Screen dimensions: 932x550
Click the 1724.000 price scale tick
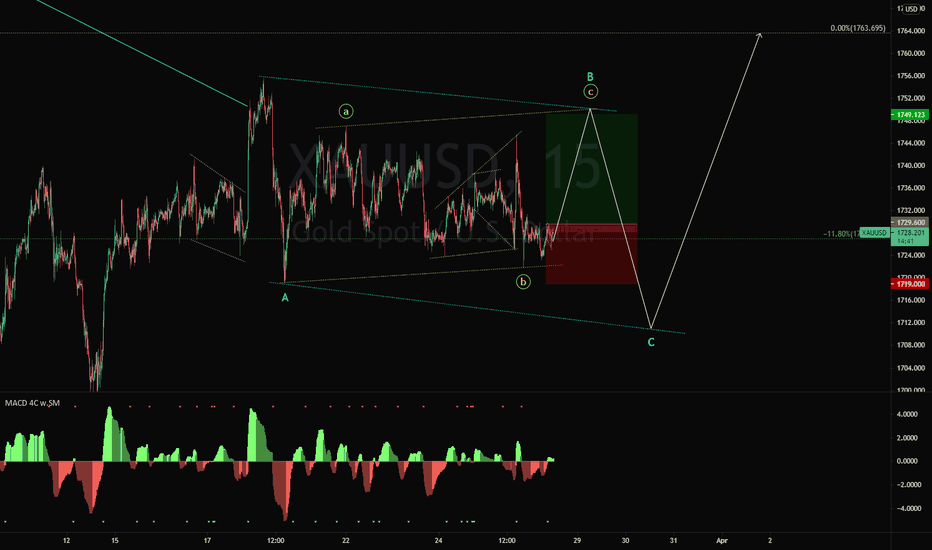911,256
